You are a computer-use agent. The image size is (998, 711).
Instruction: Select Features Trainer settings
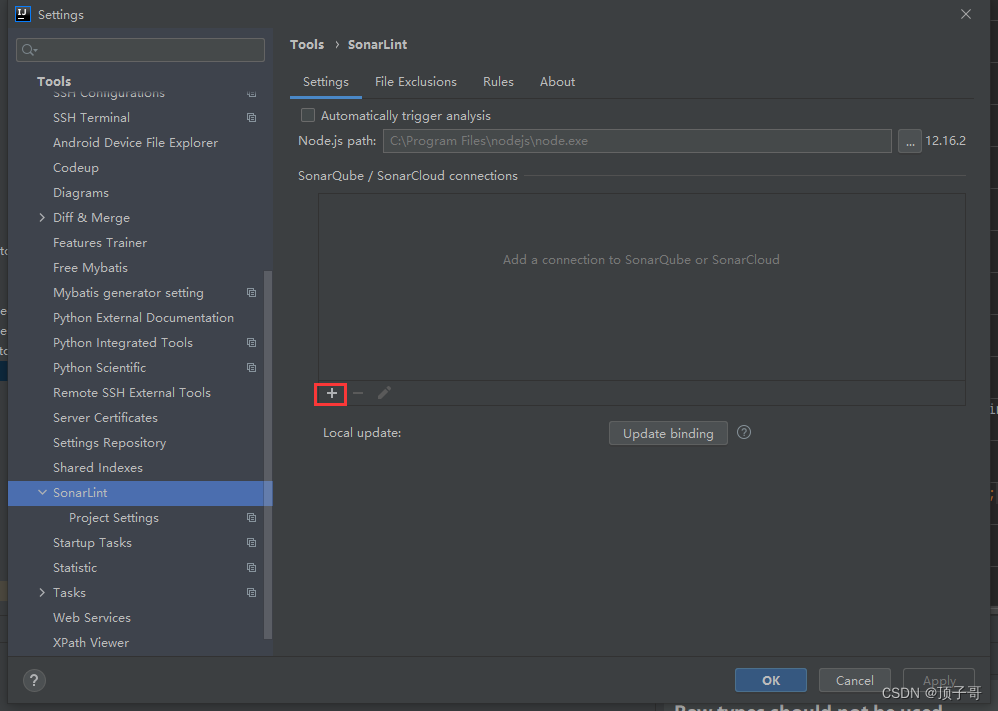click(x=100, y=243)
